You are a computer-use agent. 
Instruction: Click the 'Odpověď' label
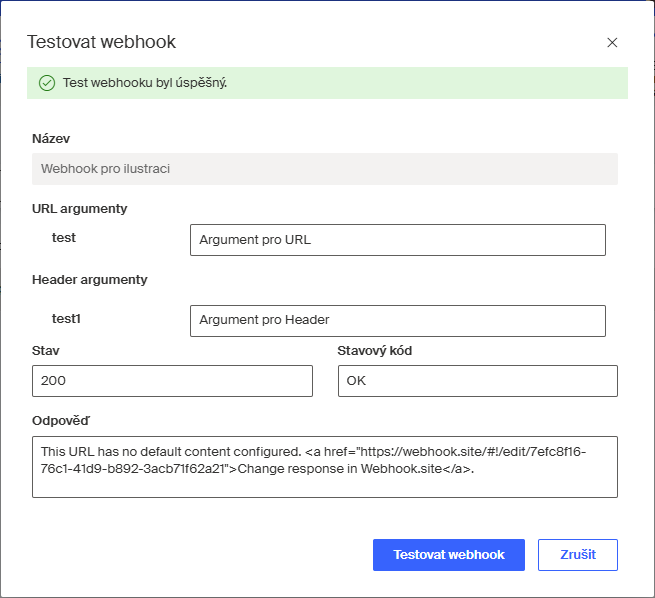point(61,421)
